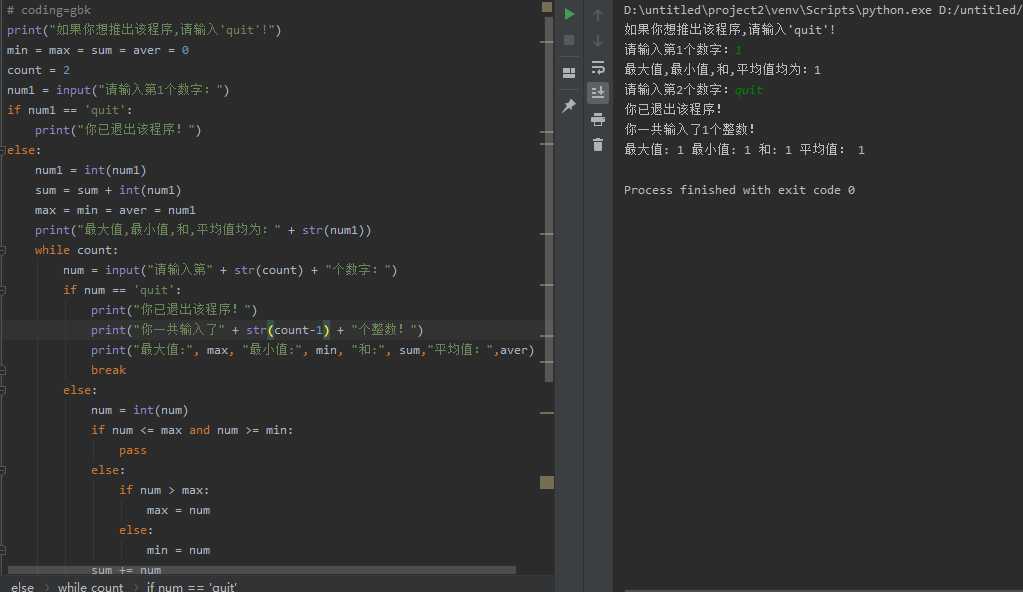Click 'max = min = aver = num1' line
The image size is (1023, 592).
(x=115, y=210)
